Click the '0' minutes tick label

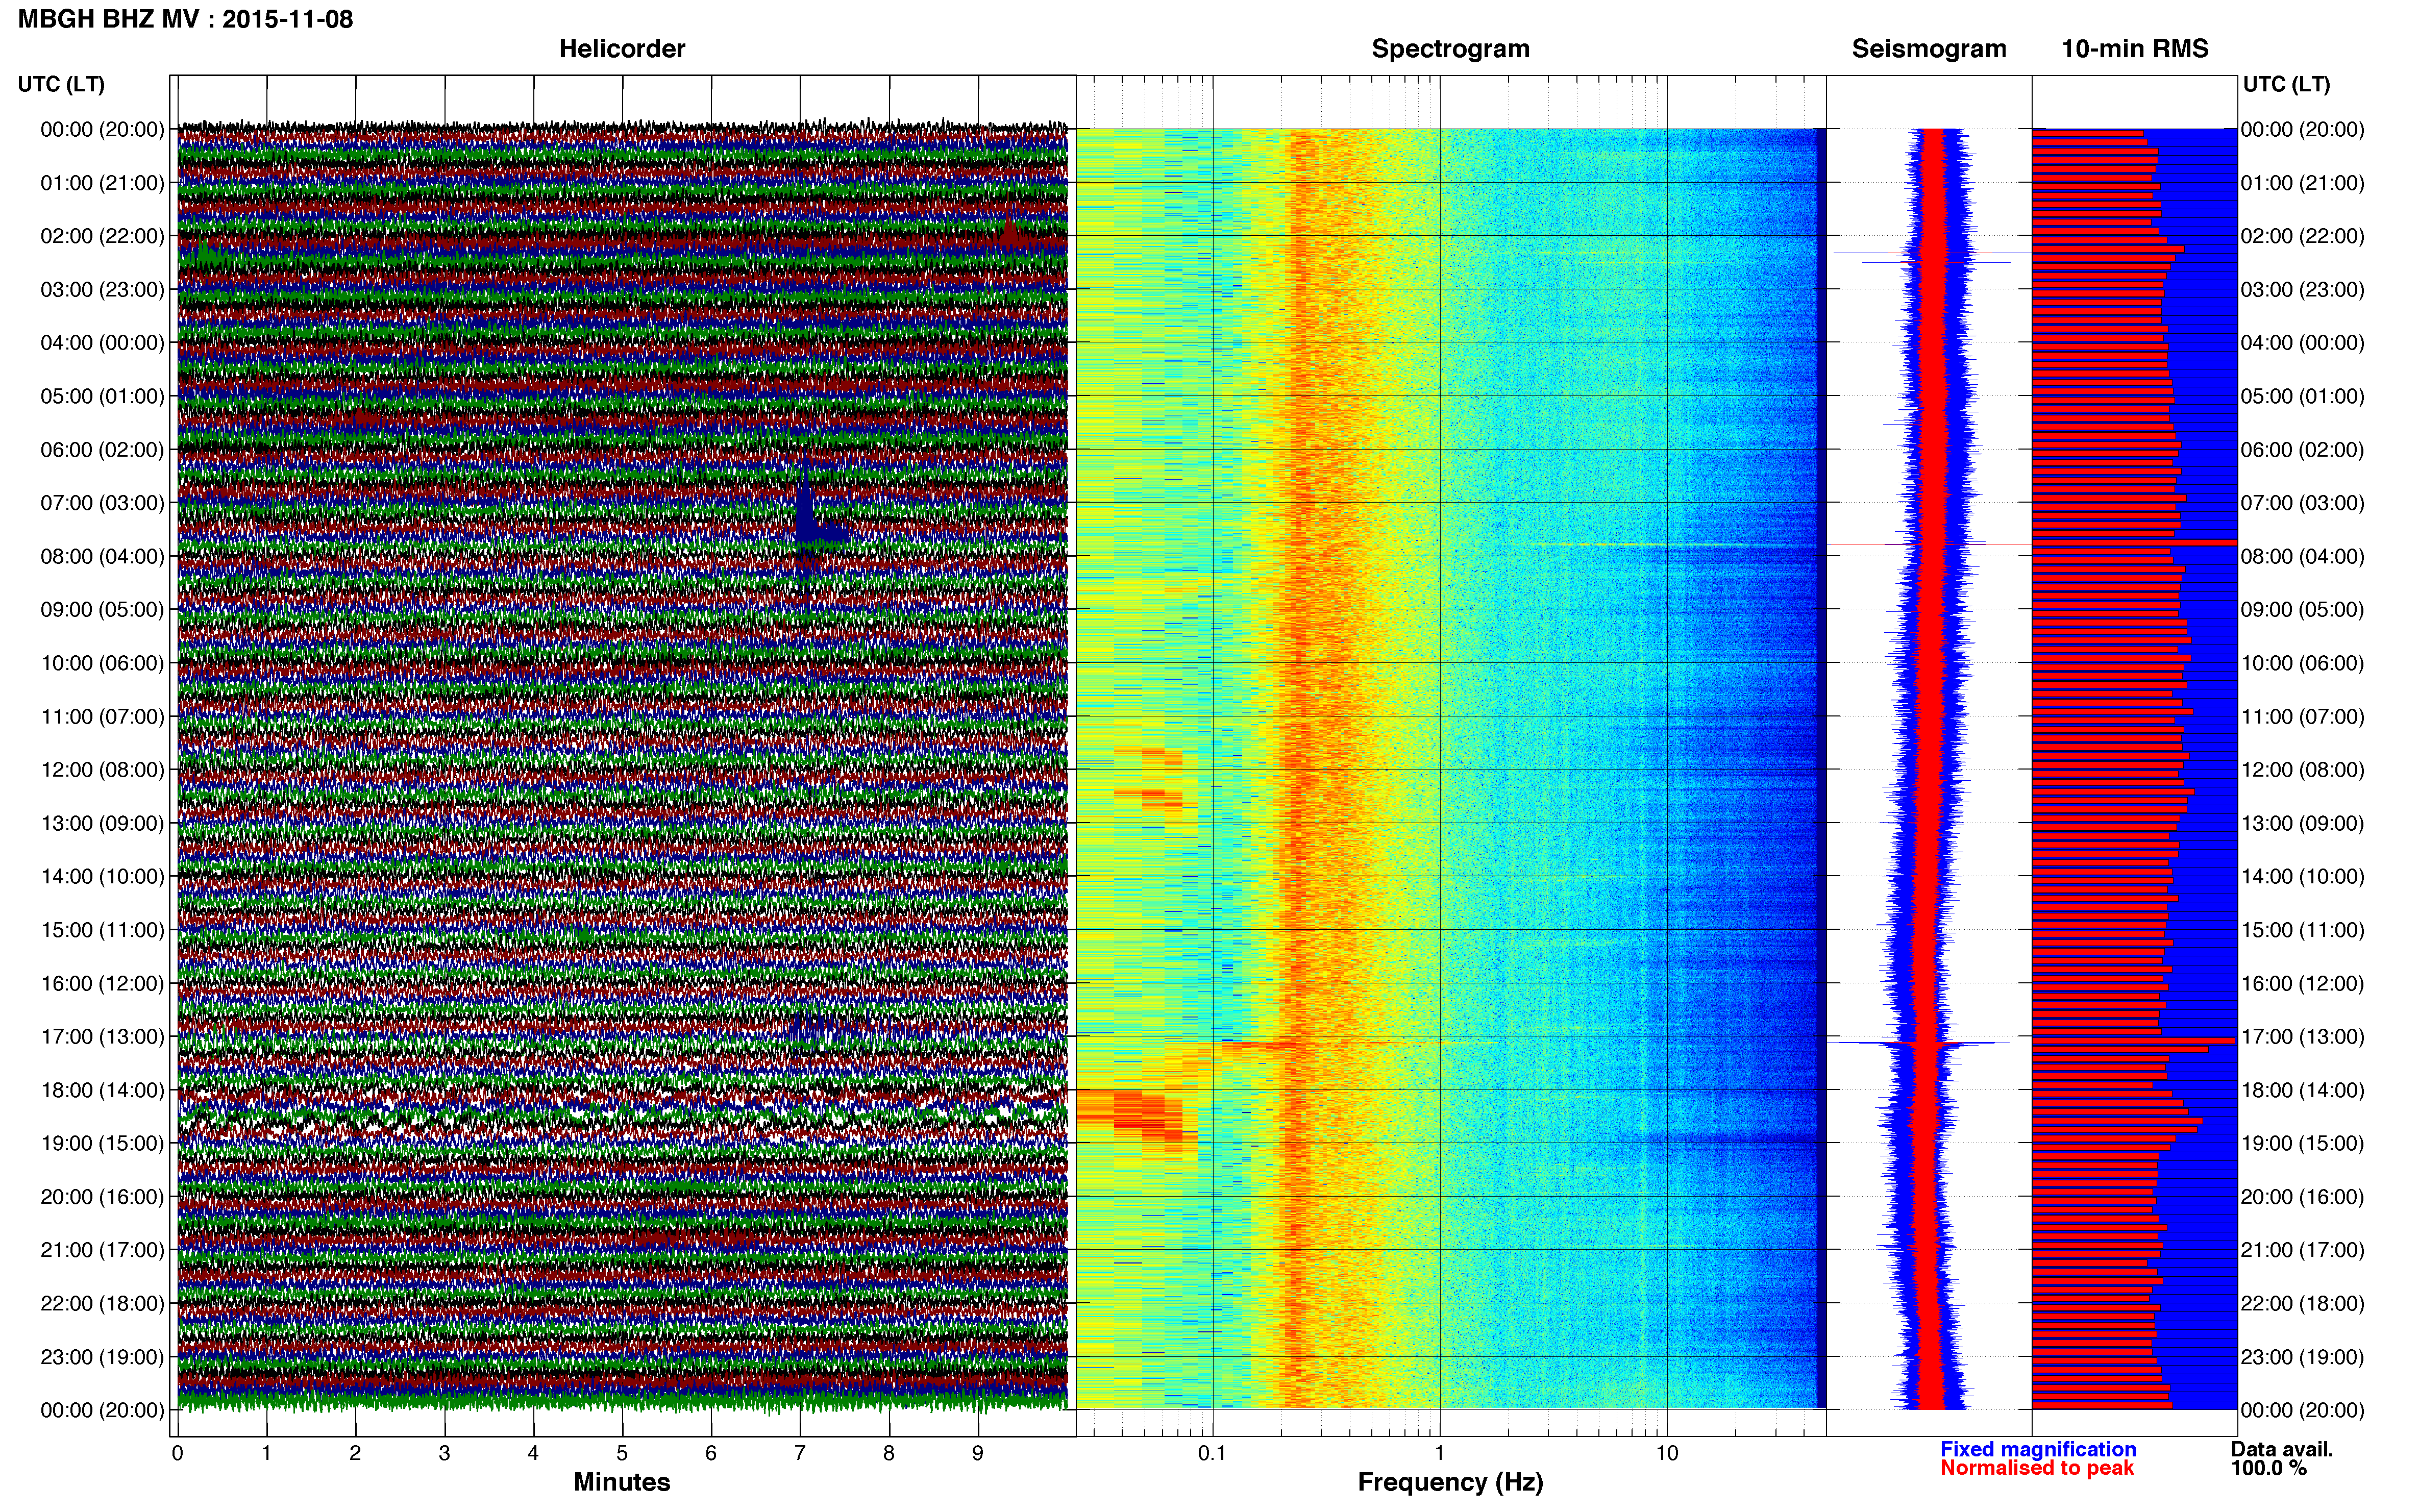click(x=178, y=1453)
